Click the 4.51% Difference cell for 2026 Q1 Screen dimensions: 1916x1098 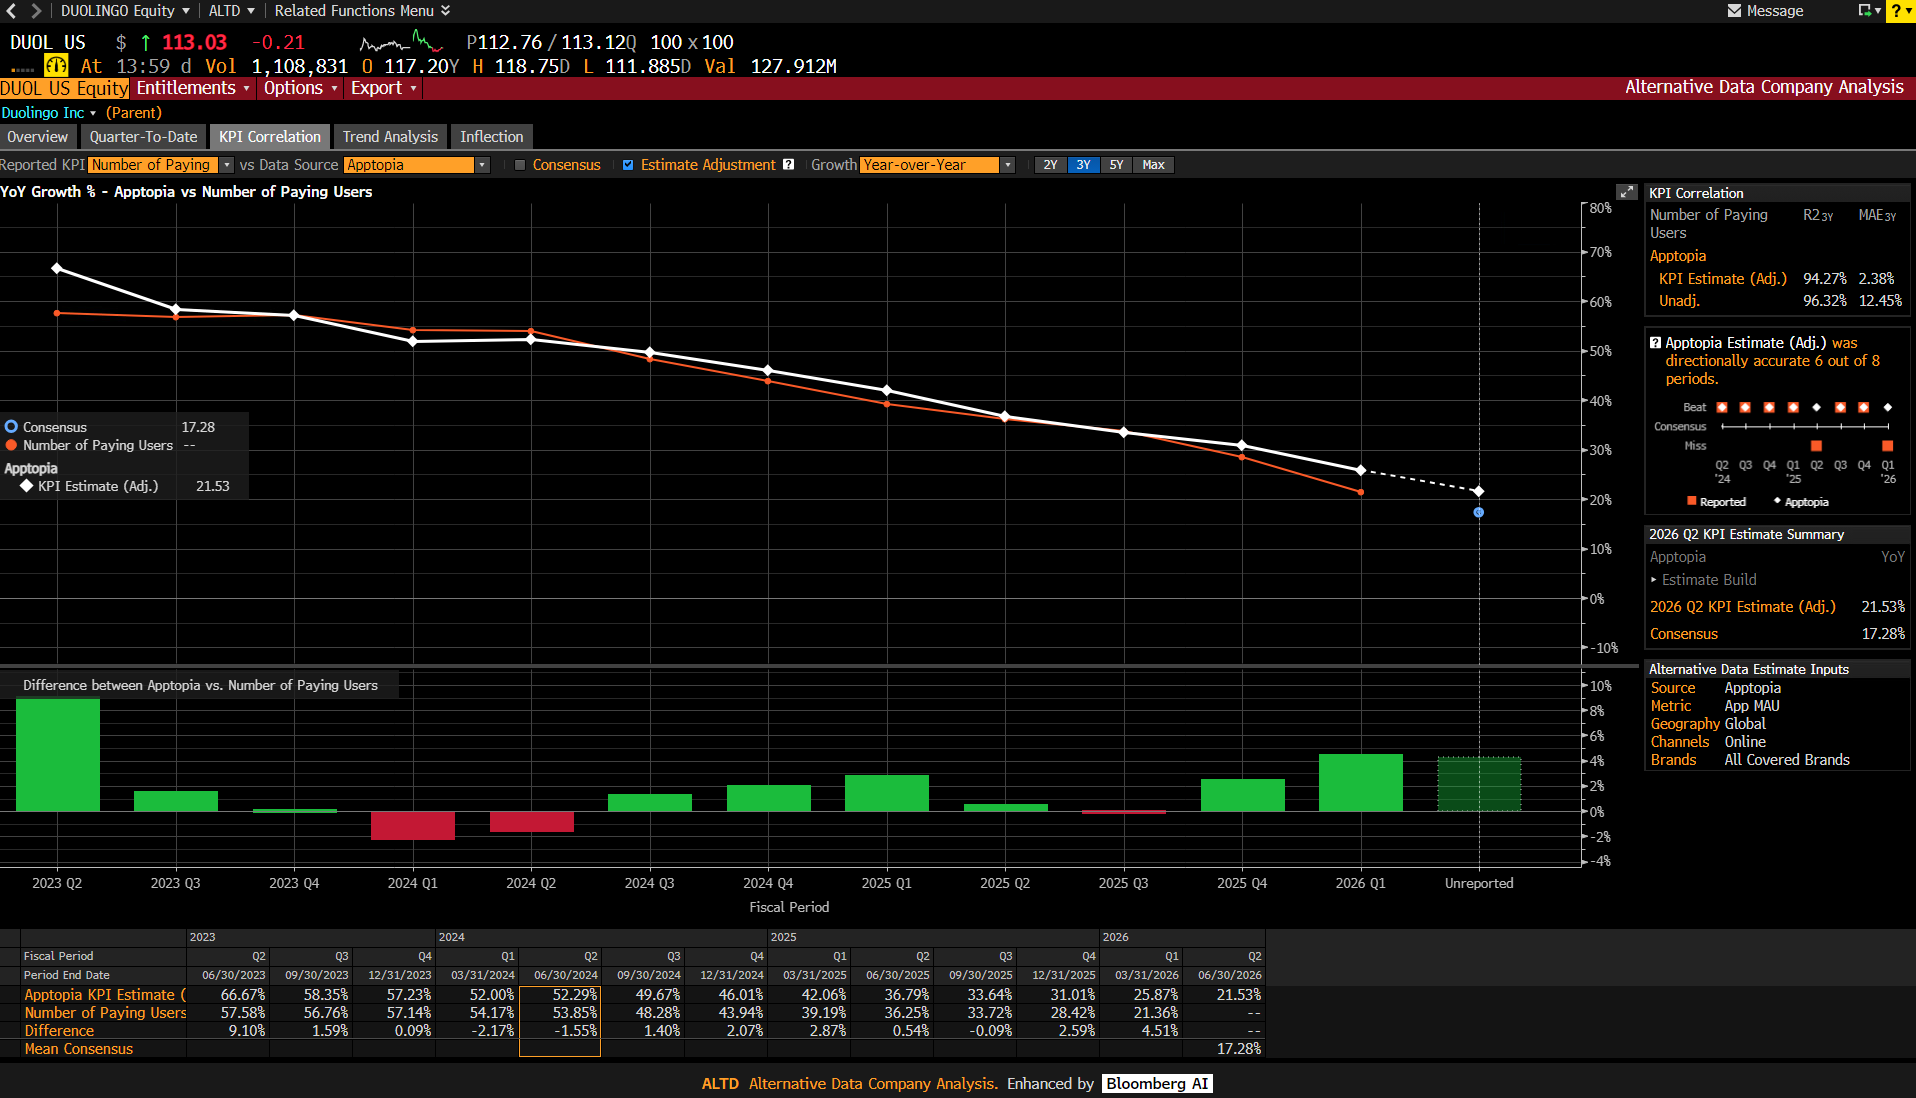[x=1141, y=1031]
